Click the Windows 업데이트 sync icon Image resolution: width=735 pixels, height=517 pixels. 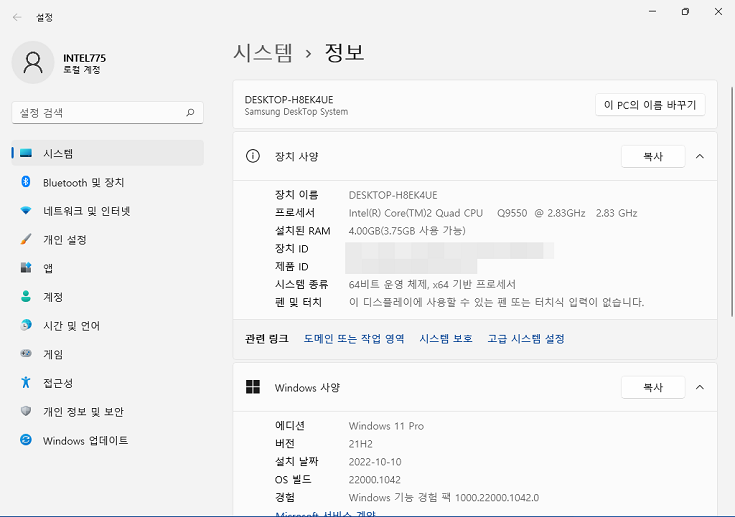(x=26, y=440)
